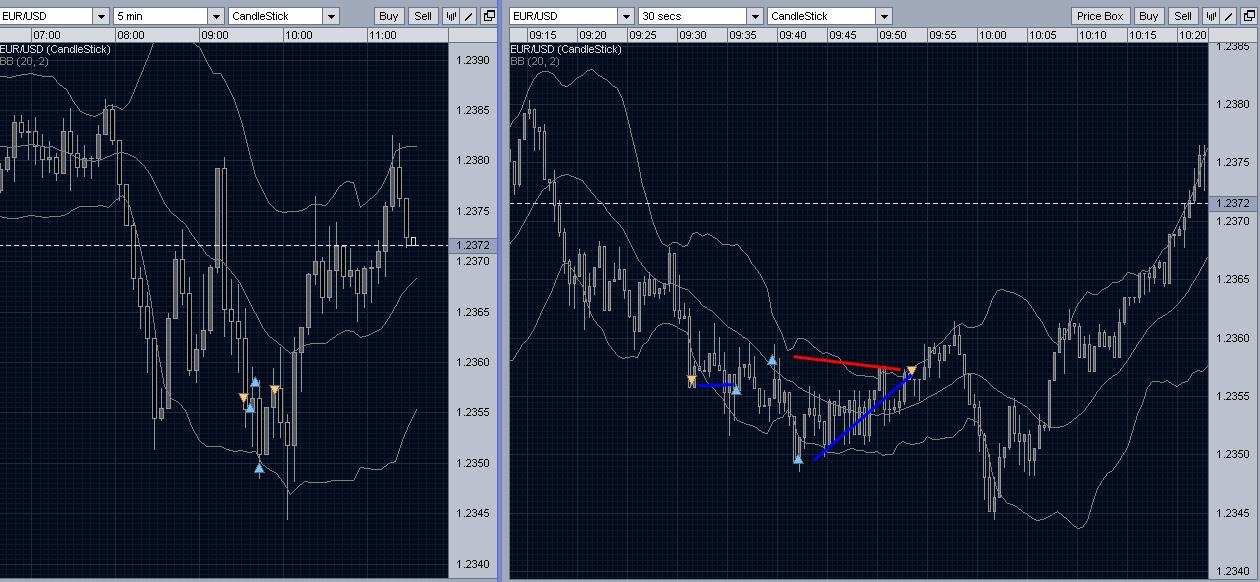The height and width of the screenshot is (582, 1260).
Task: Click 1.2340 price label on left chart scale
Action: [x=472, y=564]
